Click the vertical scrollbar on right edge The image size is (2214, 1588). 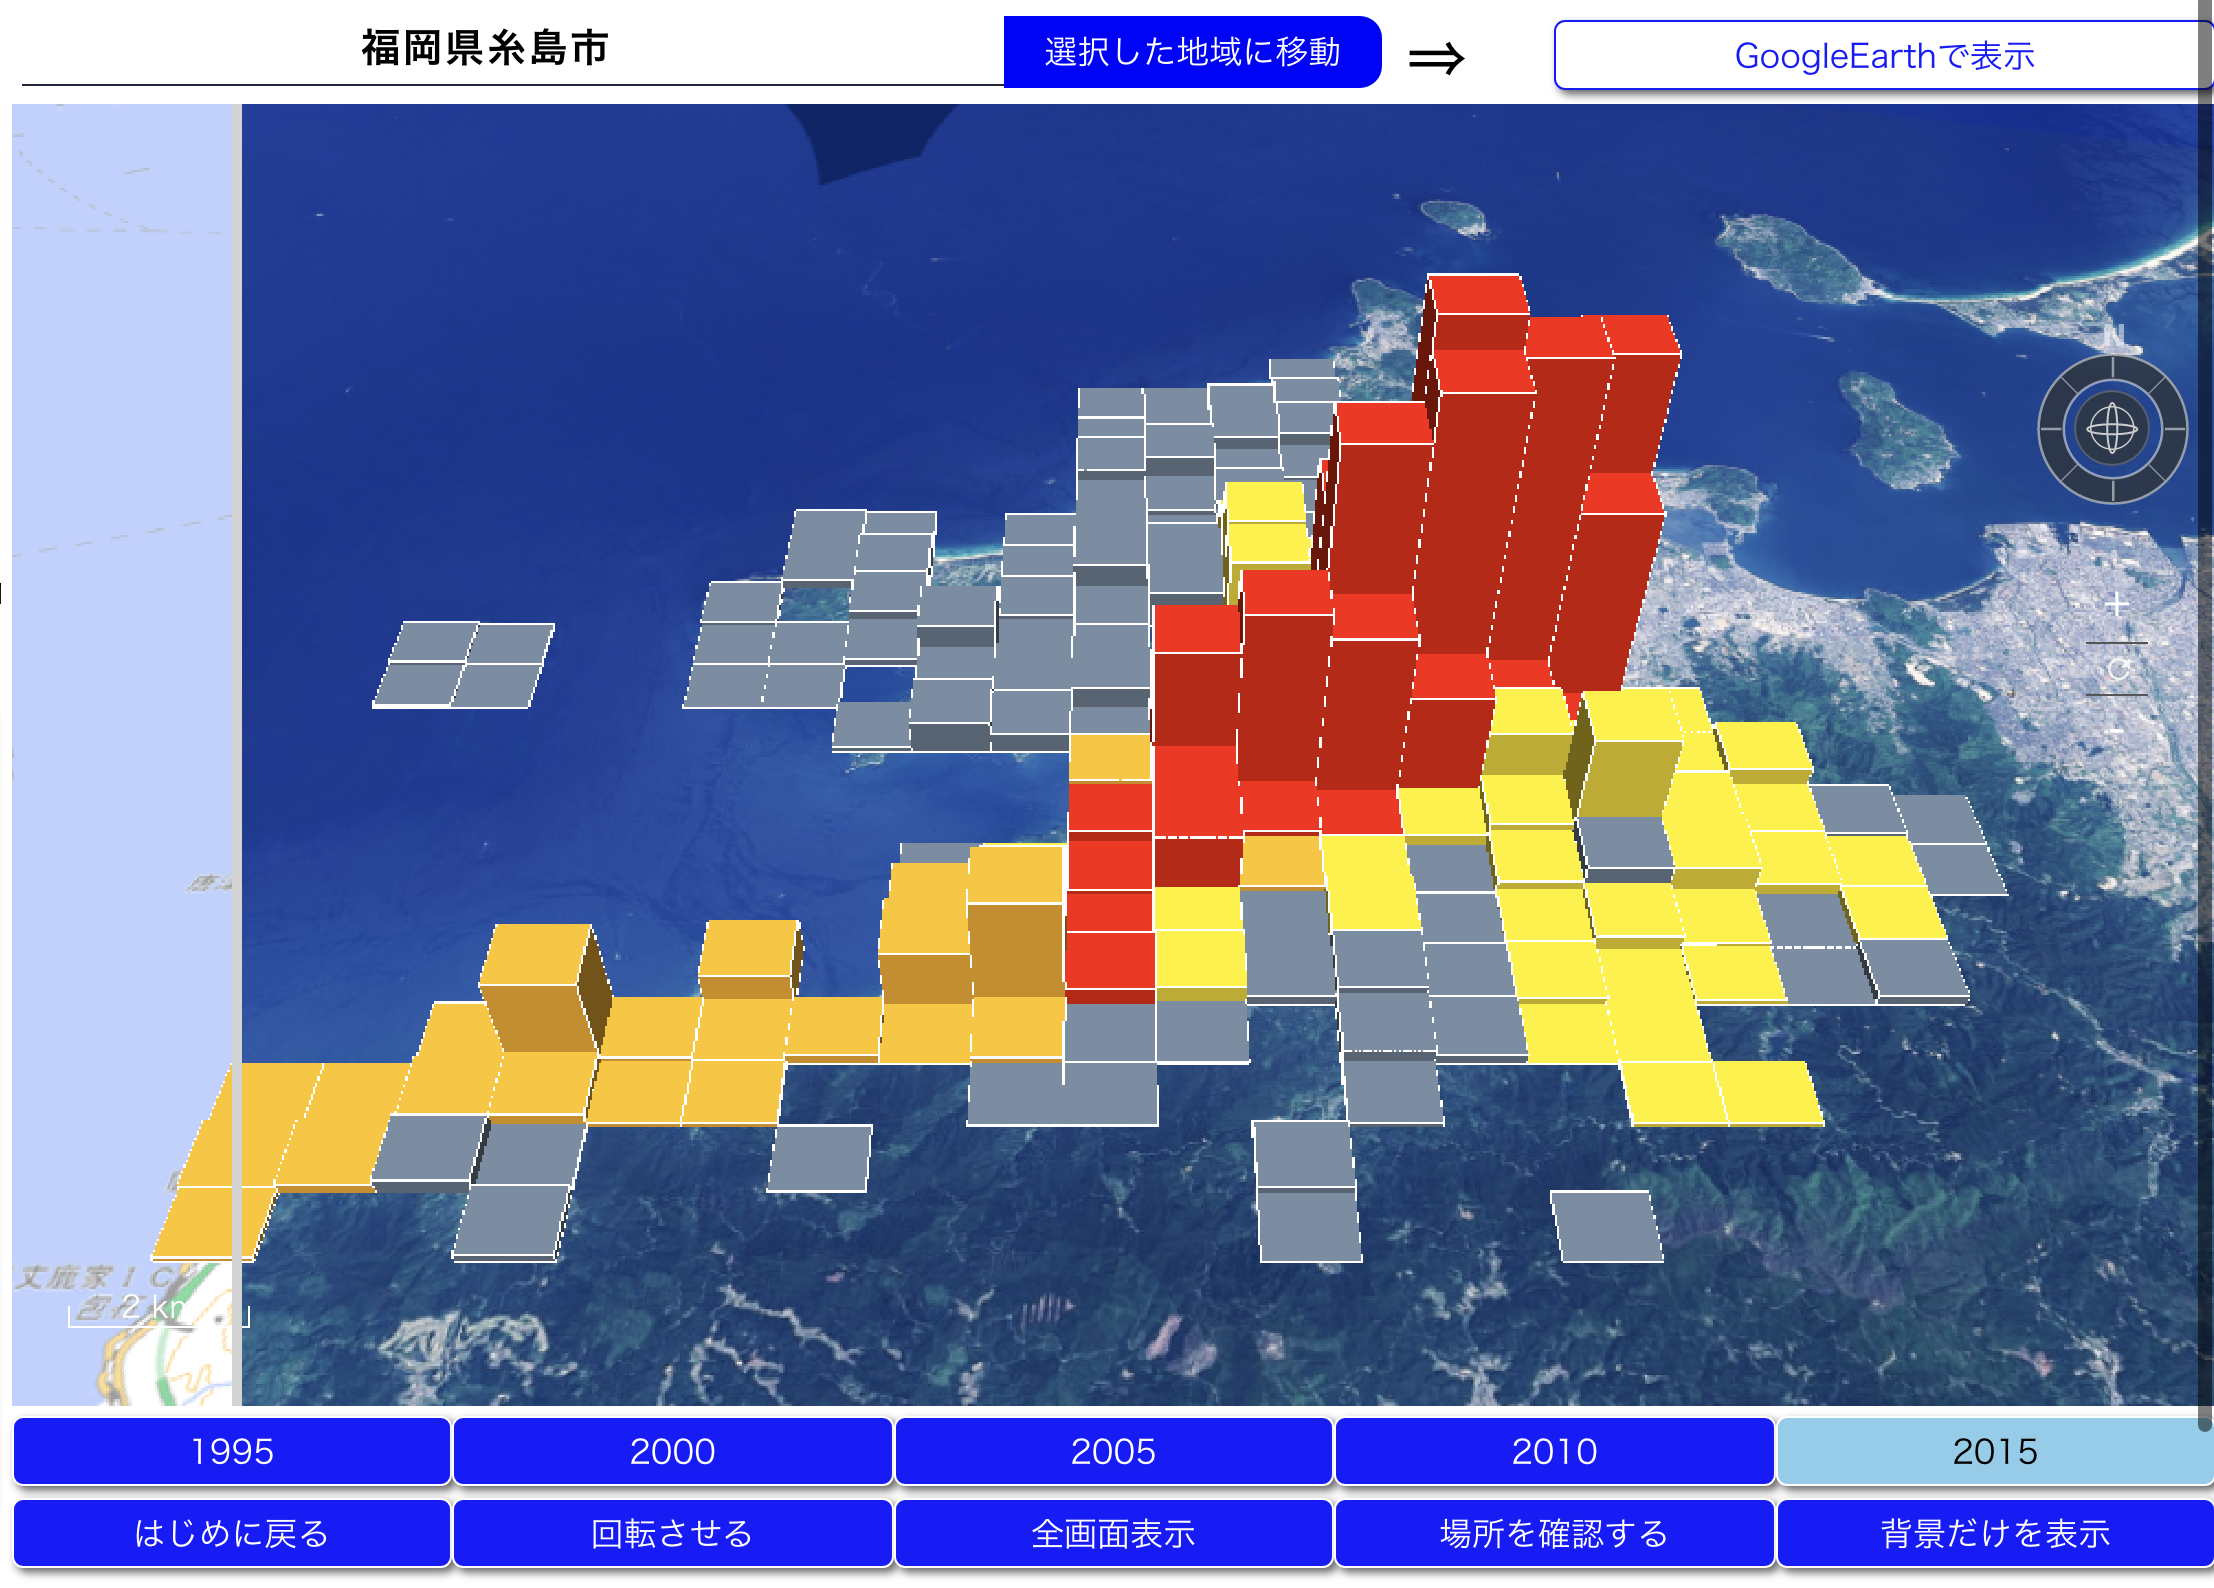[2204, 700]
